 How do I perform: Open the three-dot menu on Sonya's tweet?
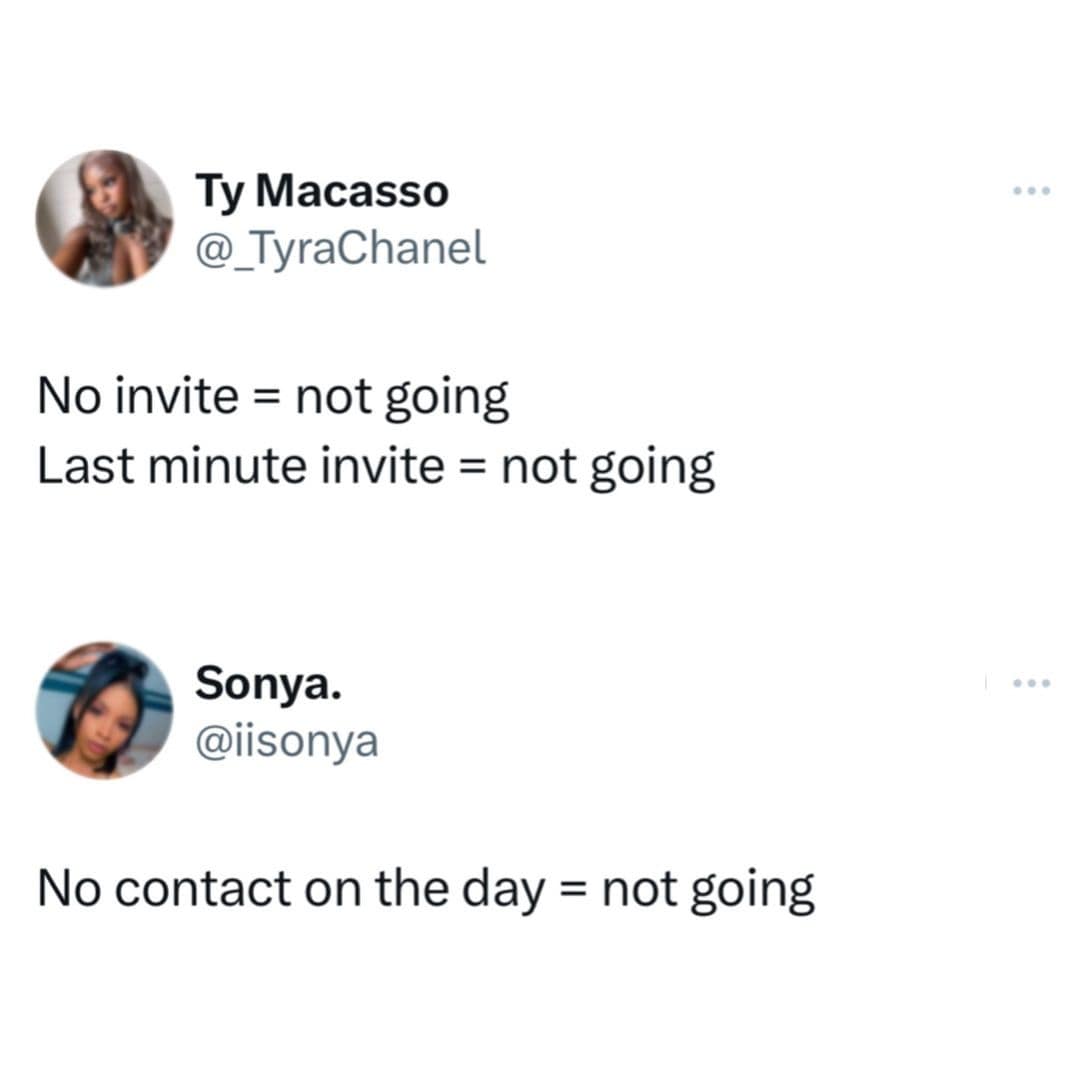tap(1031, 683)
